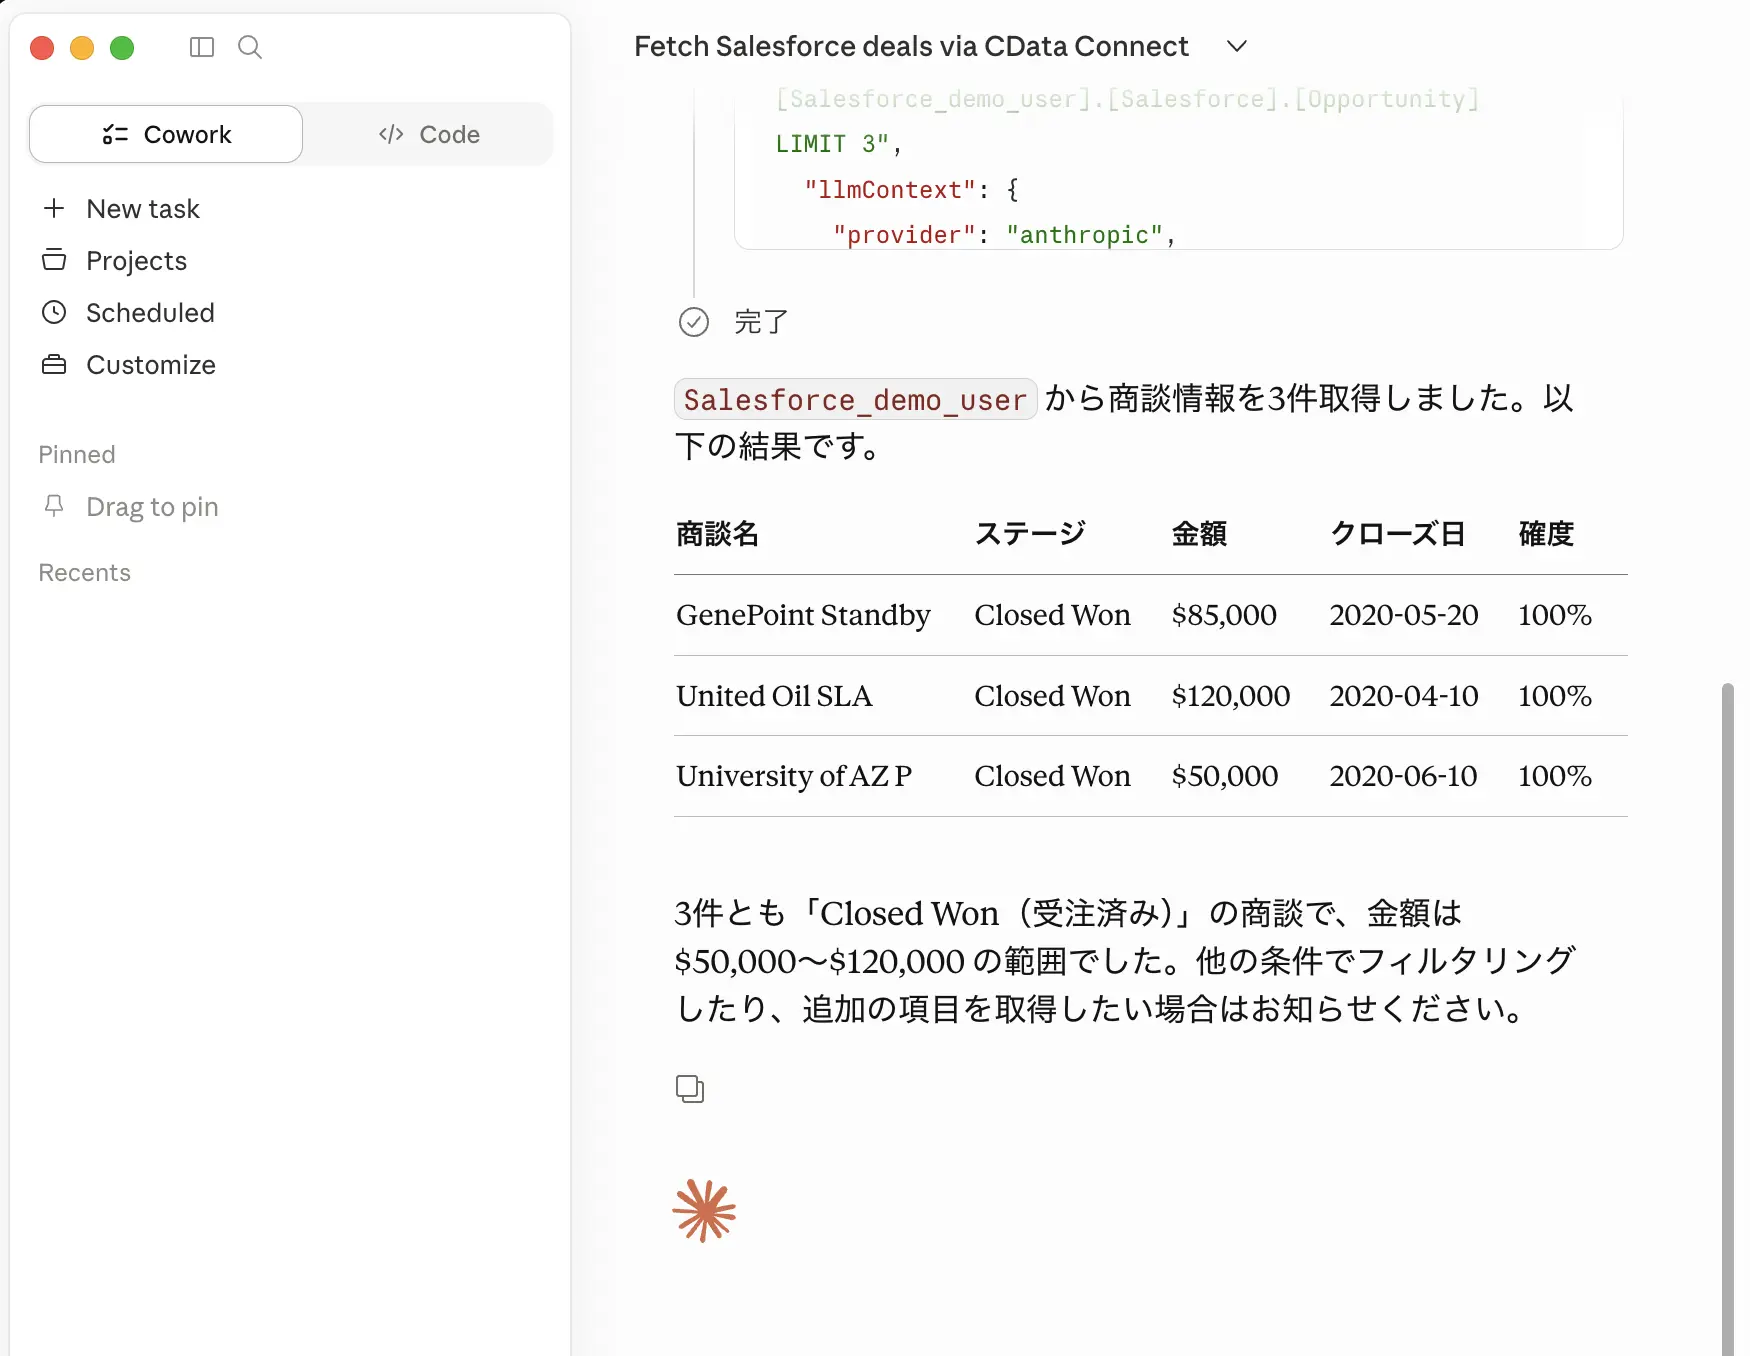1750x1356 pixels.
Task: Click the クローズ日 column header
Action: [1397, 534]
